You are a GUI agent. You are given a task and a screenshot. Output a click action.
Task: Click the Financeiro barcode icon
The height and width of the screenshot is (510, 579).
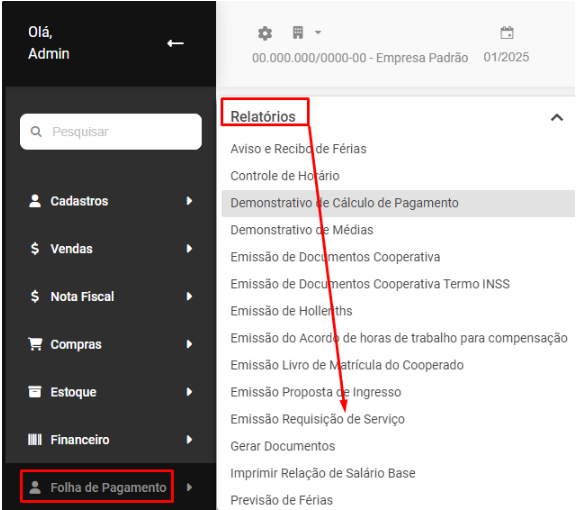point(35,439)
